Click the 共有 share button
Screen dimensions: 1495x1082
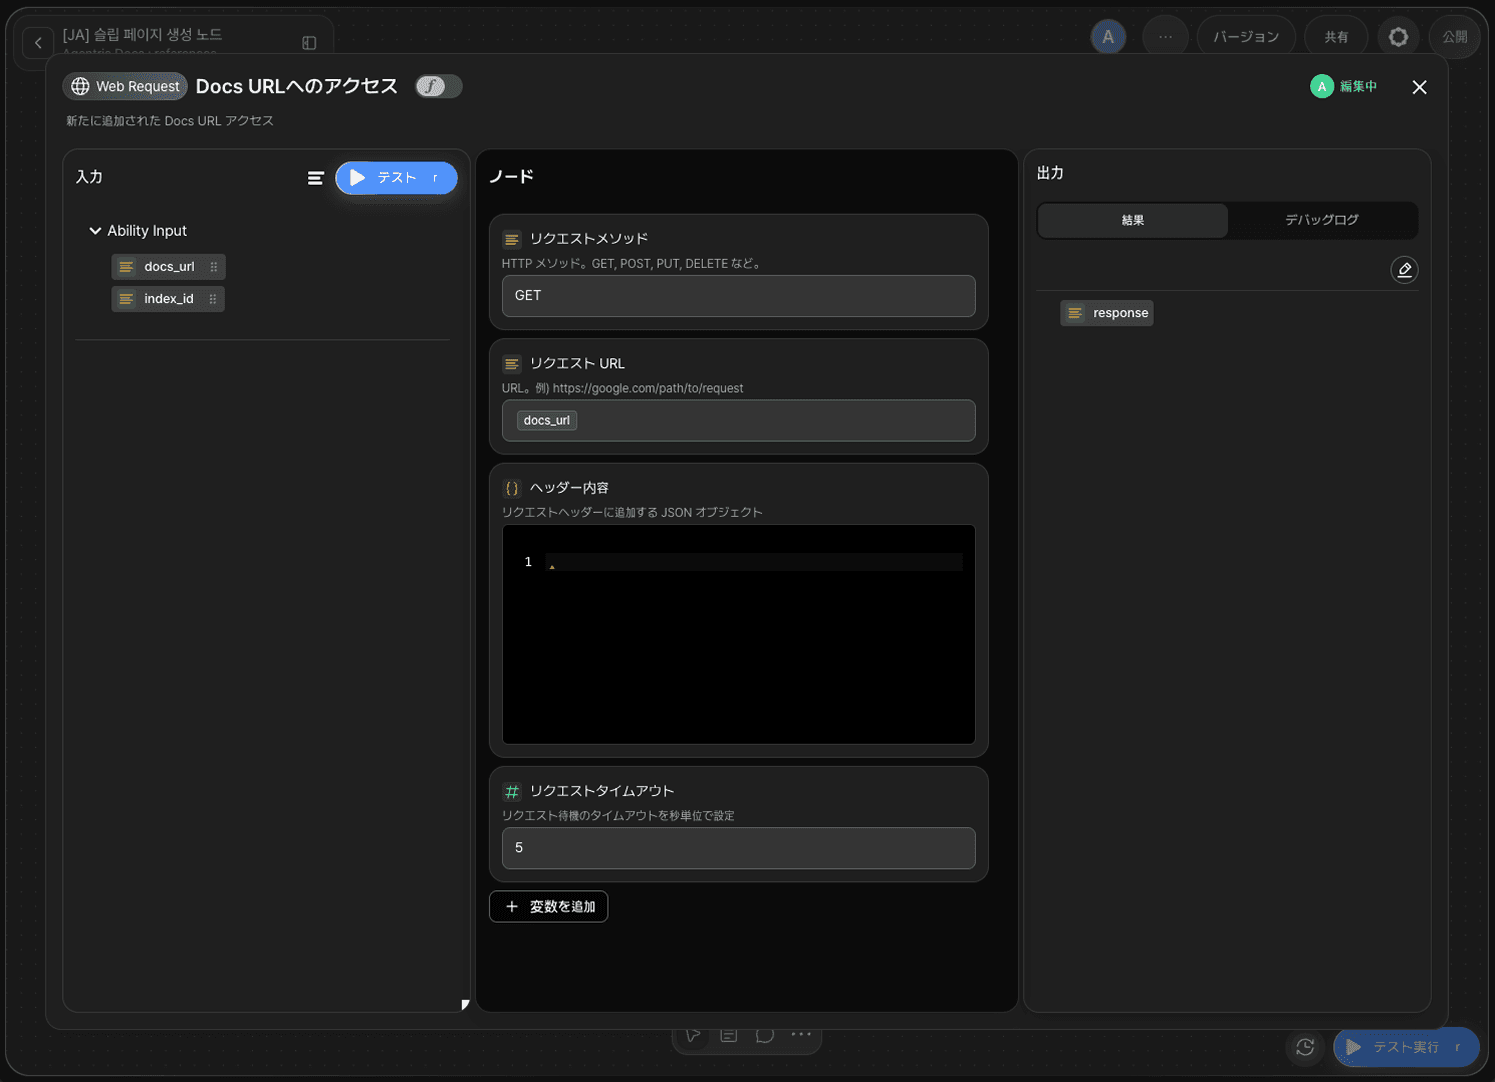tap(1336, 37)
